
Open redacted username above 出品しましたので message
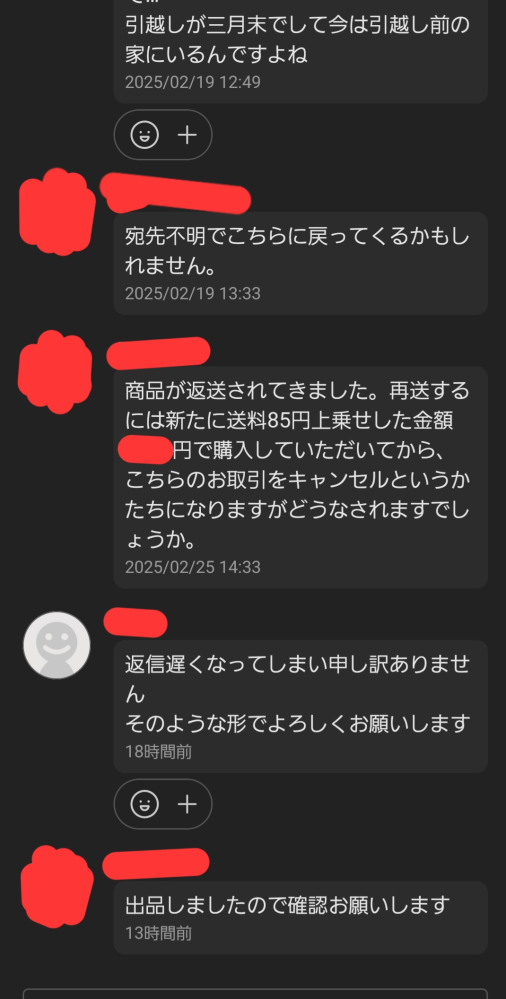pyautogui.click(x=155, y=863)
